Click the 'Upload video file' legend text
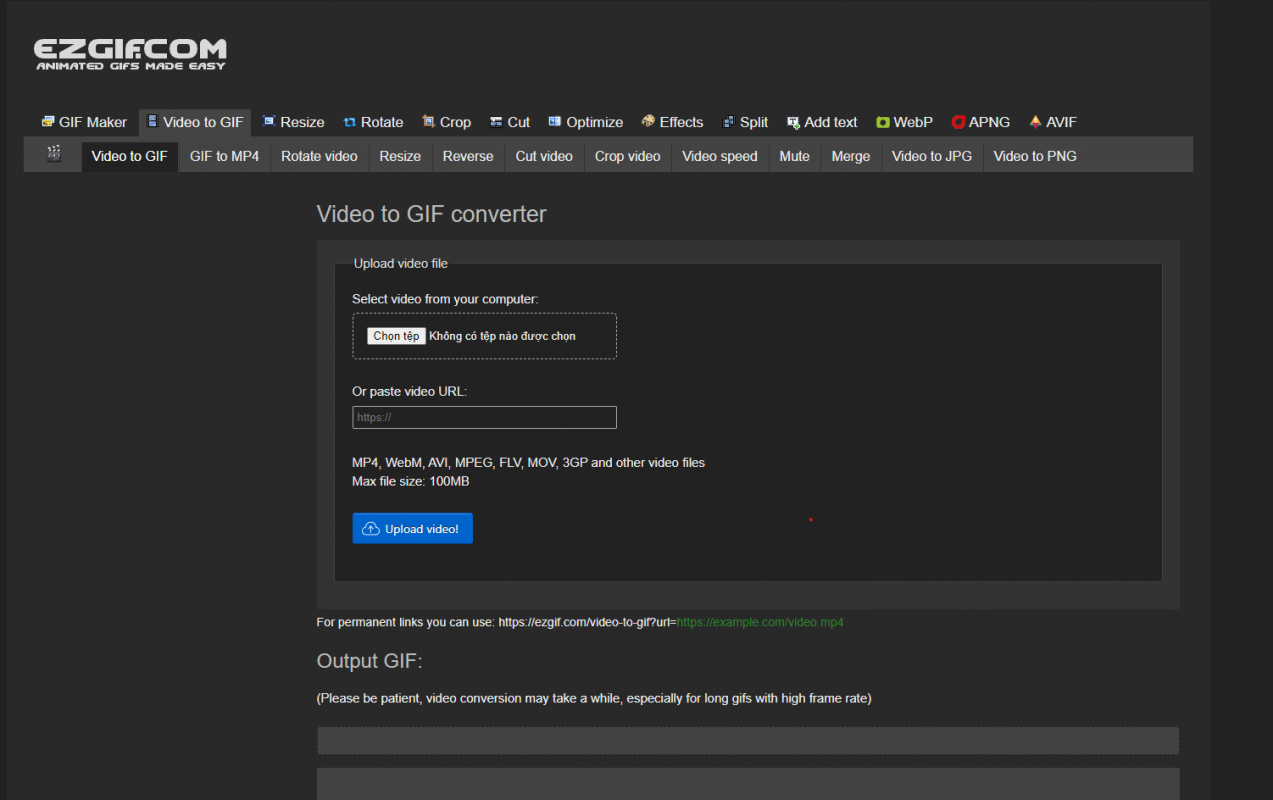The width and height of the screenshot is (1273, 800). (x=401, y=264)
